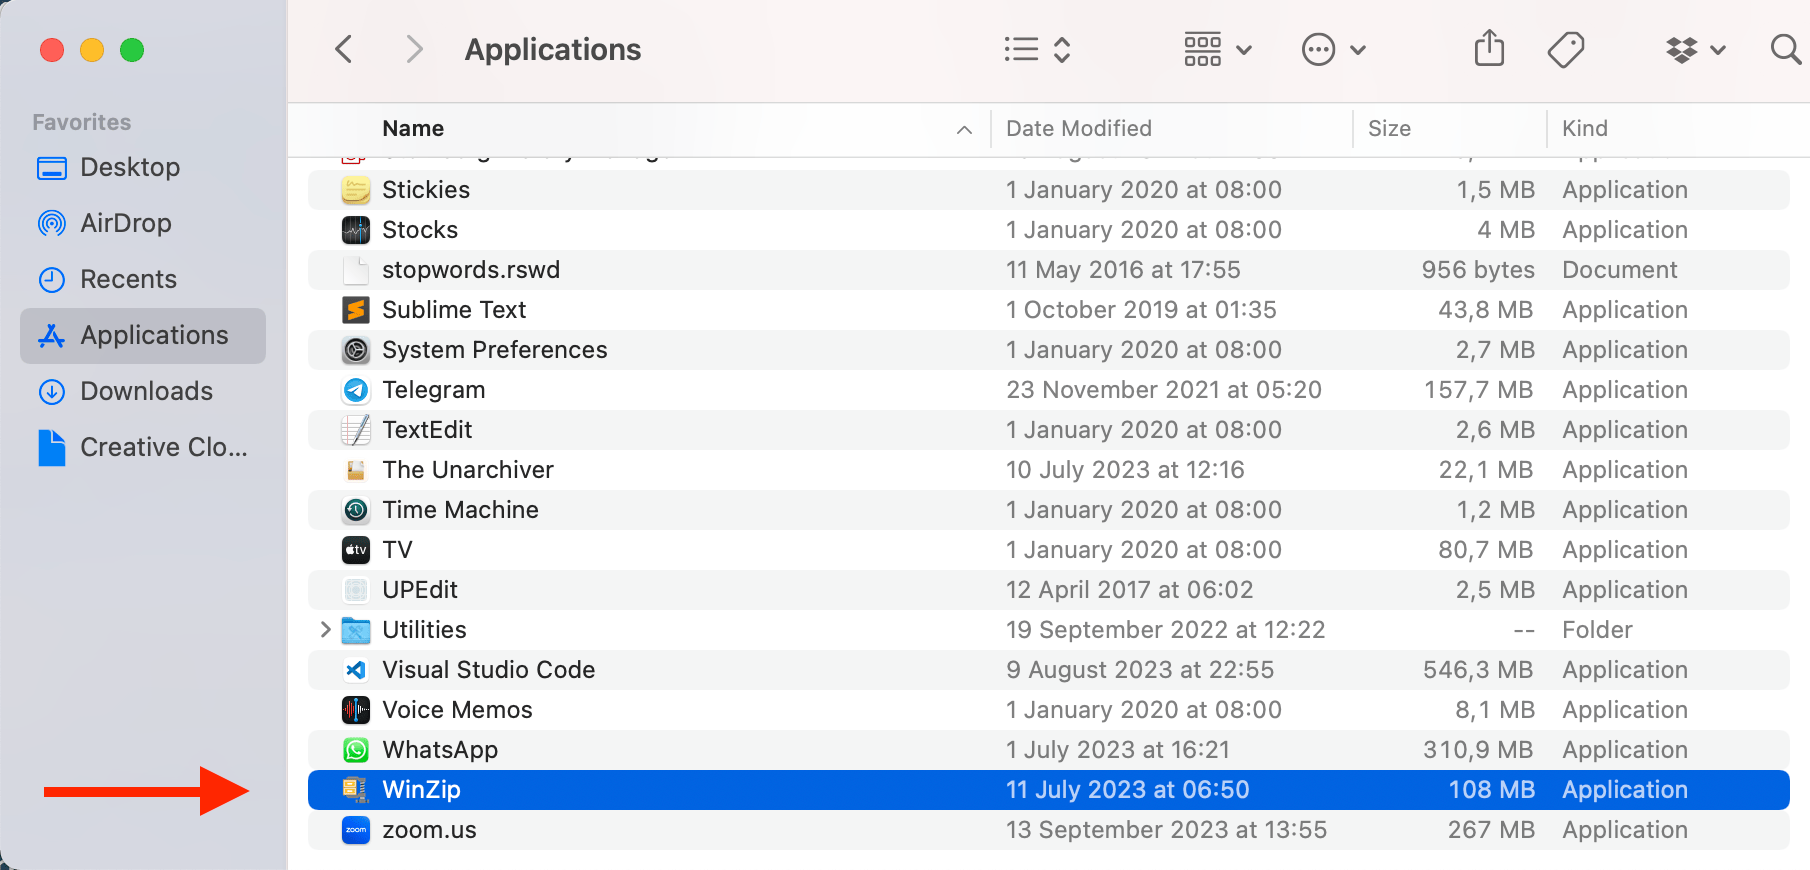This screenshot has height=870, width=1810.
Task: Select the Sublime Text app icon
Action: 356,310
